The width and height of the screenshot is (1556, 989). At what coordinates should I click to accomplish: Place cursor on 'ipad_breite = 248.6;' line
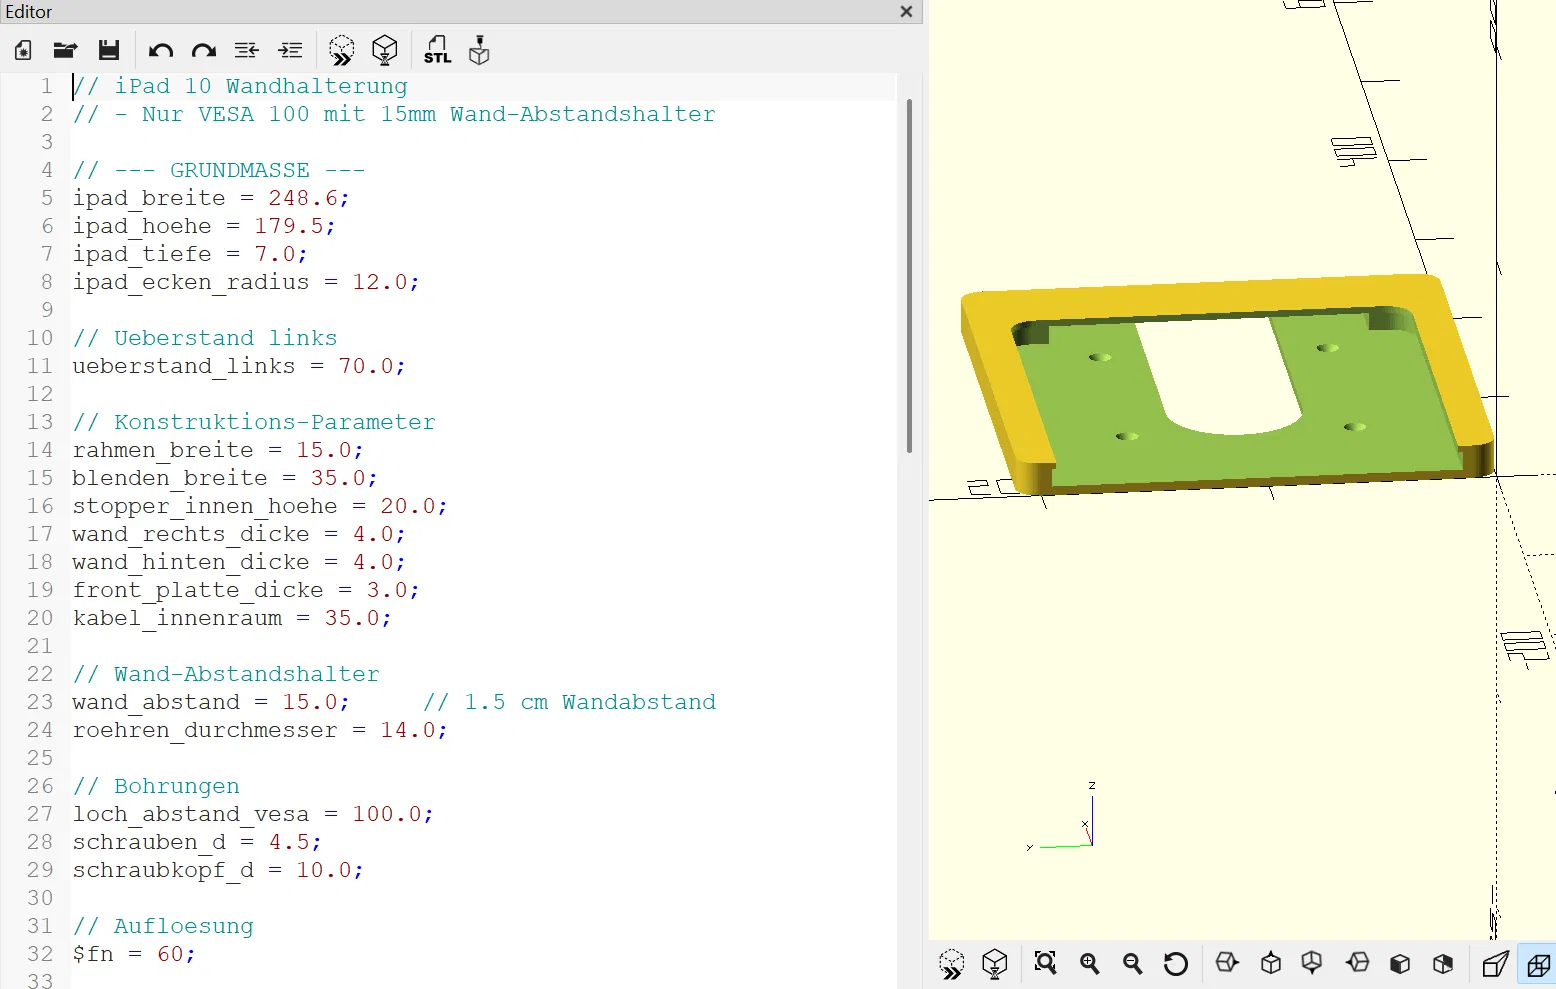[211, 198]
